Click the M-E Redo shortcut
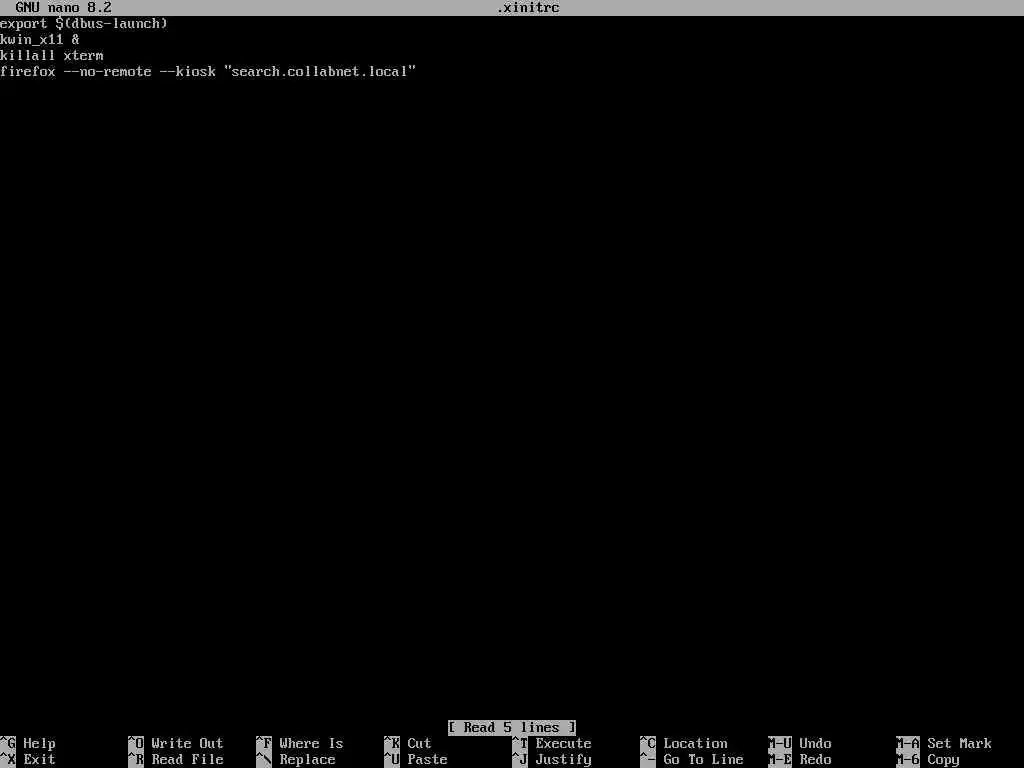1024x768 pixels. click(x=800, y=760)
